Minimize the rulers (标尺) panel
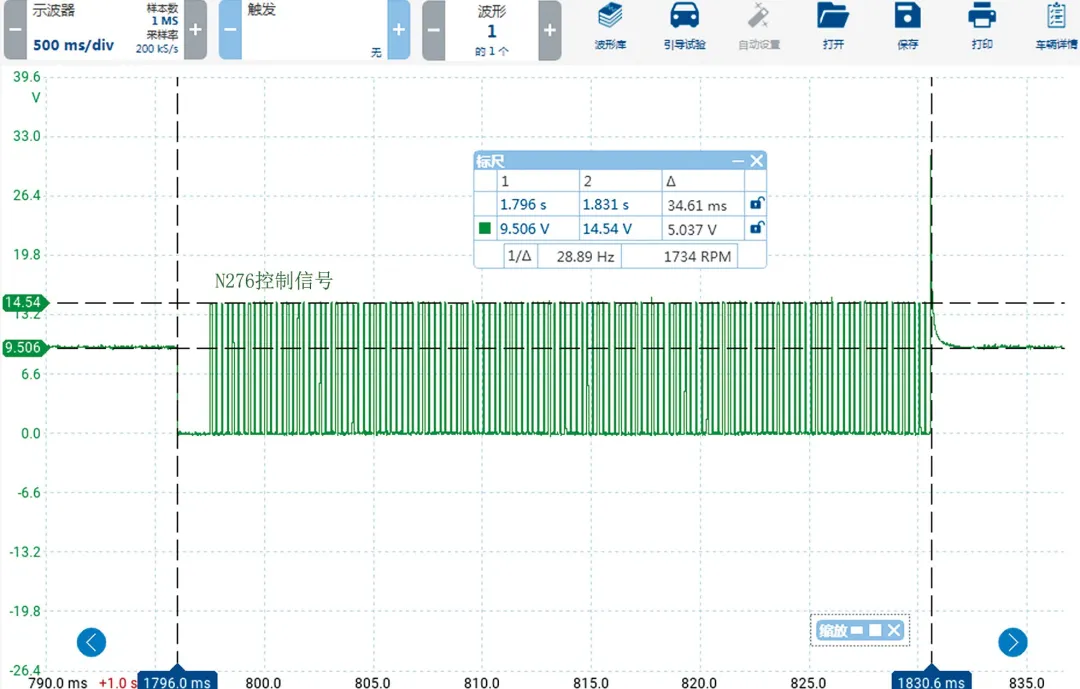The image size is (1080, 689). [738, 161]
